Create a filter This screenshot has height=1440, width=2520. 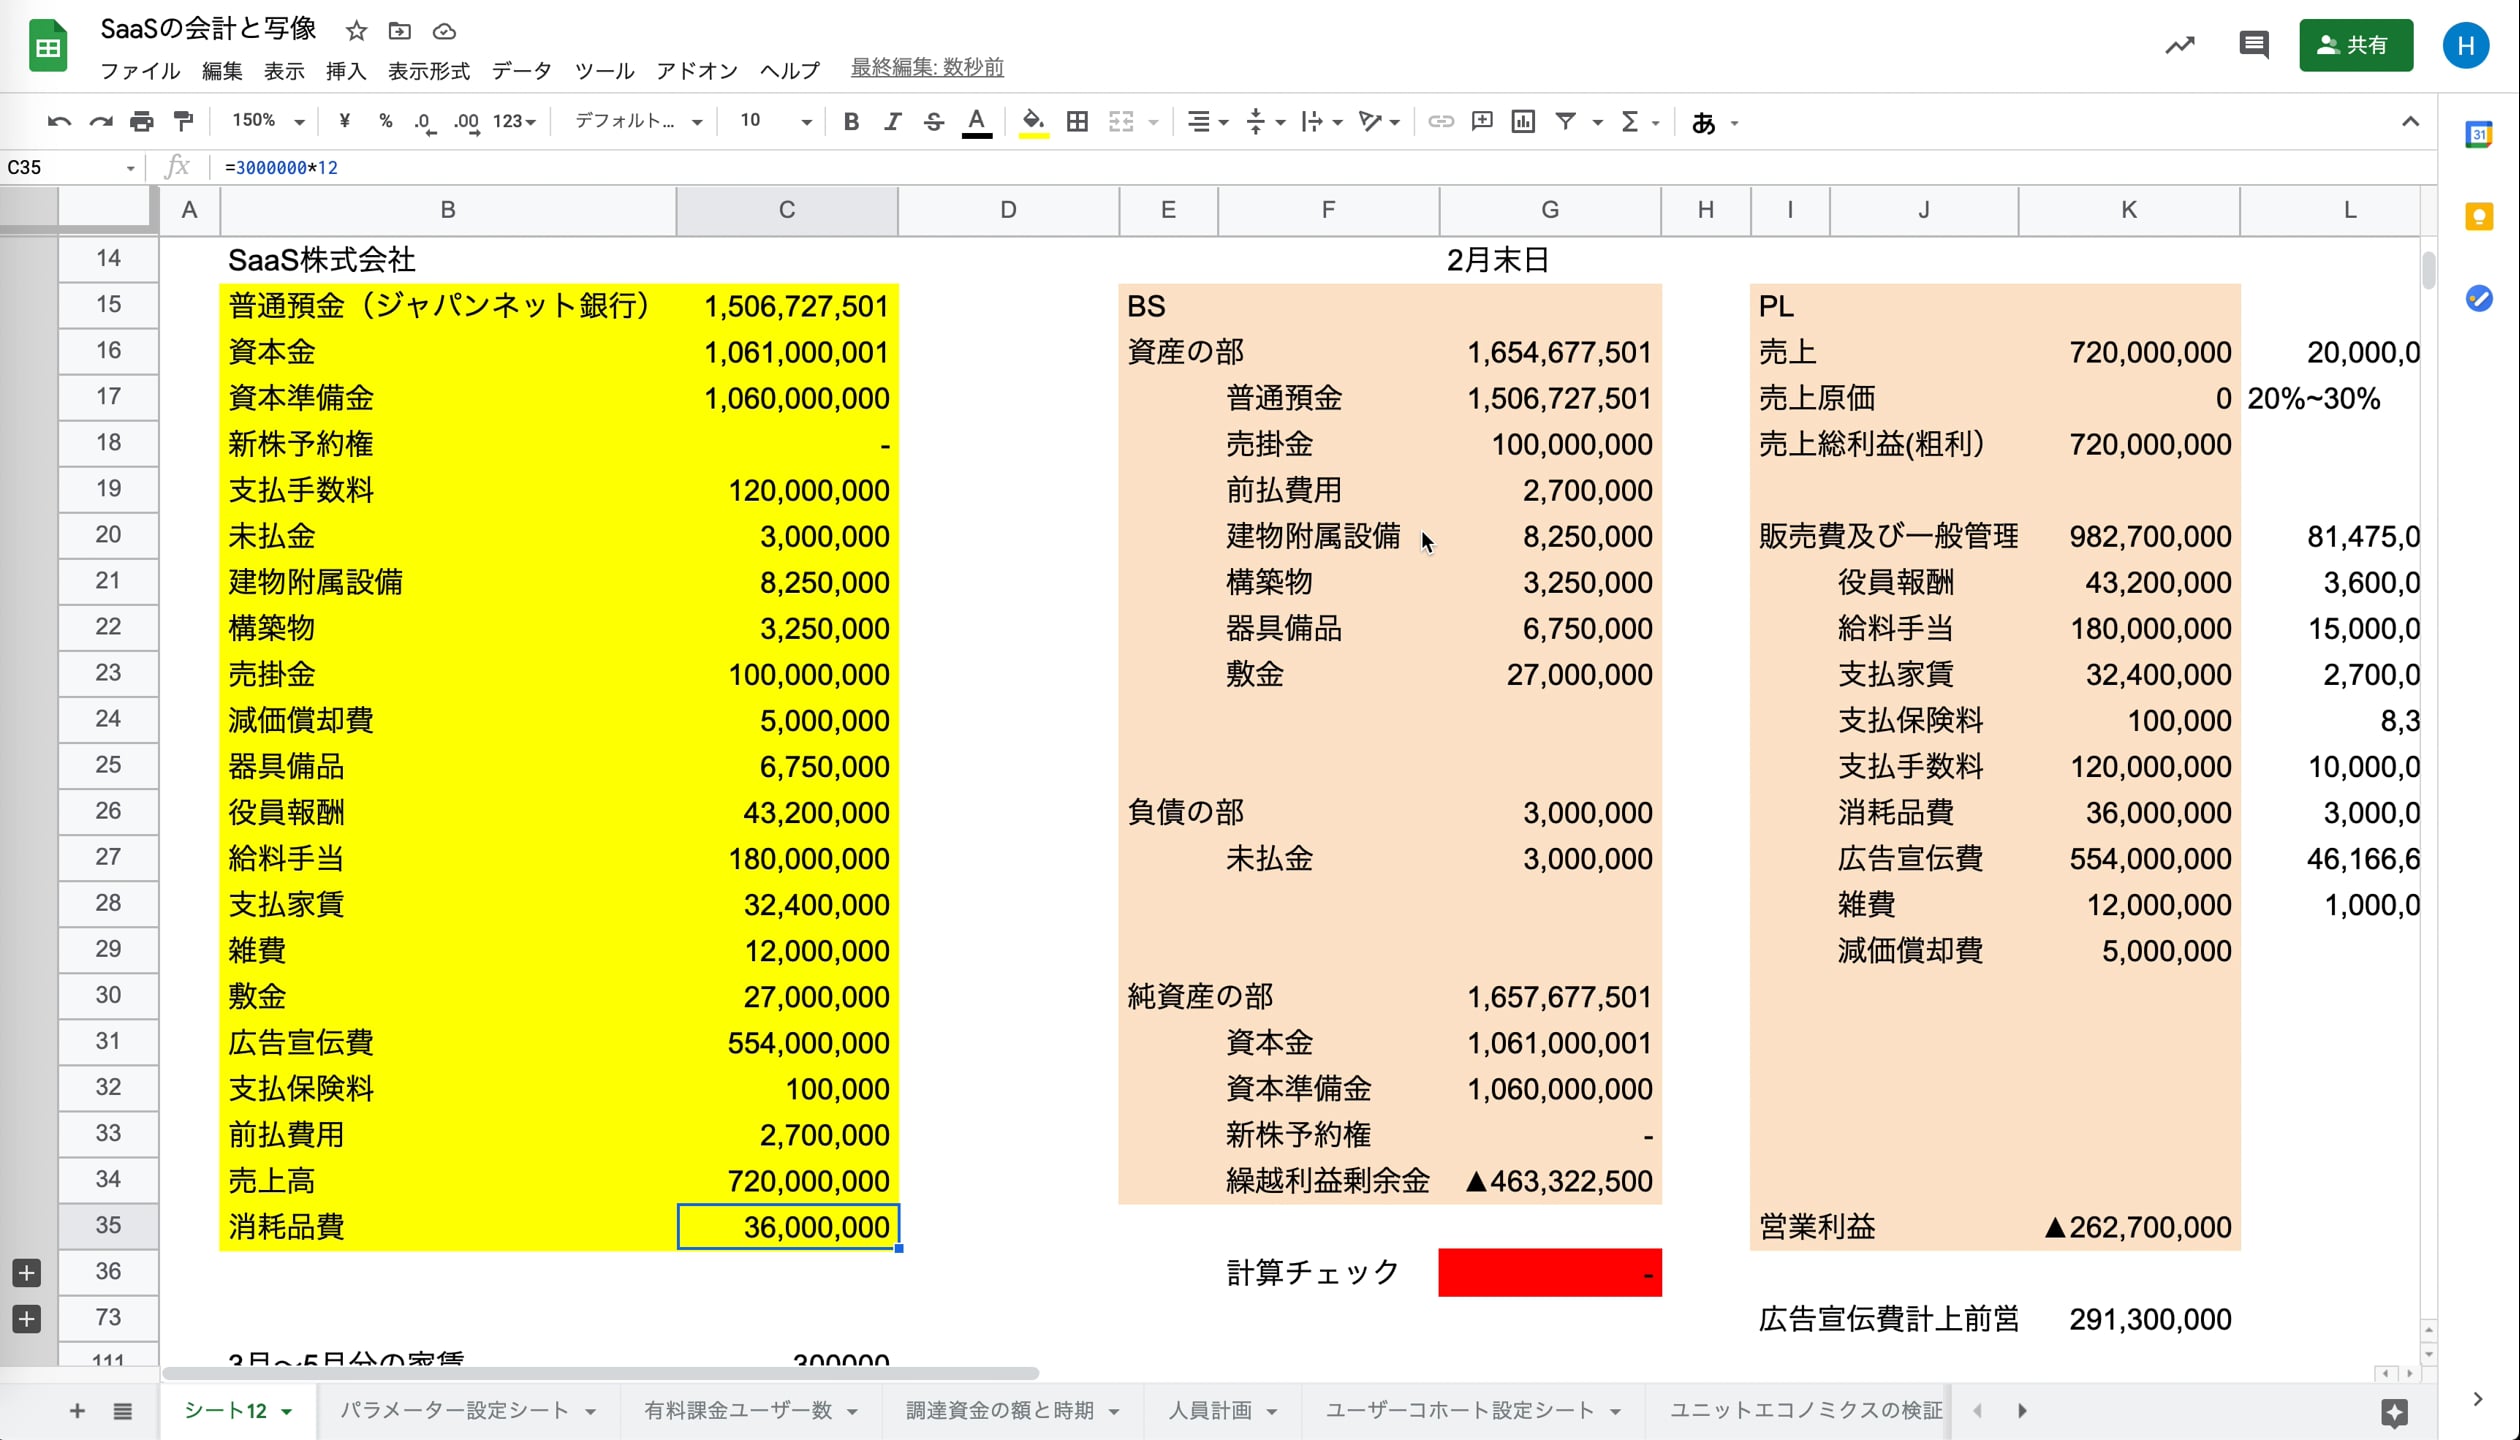[1566, 121]
